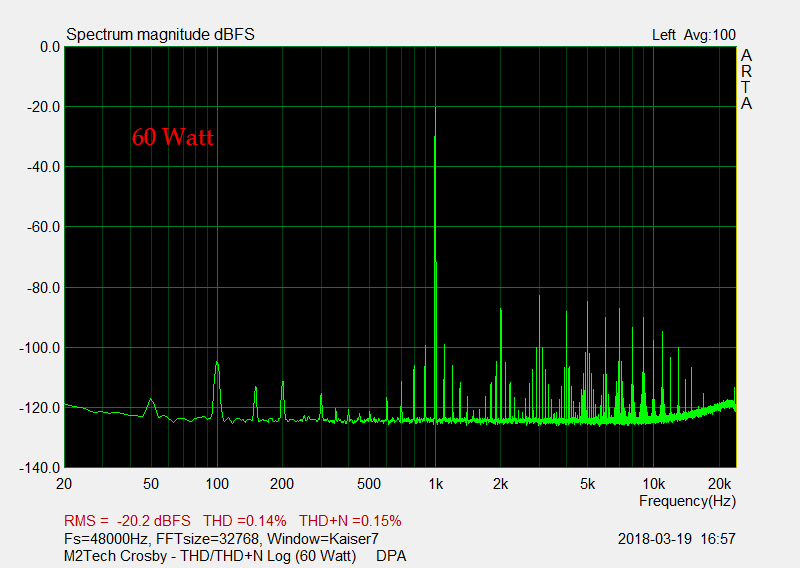The width and height of the screenshot is (800, 568).
Task: Click the 'Fs=48000Hz' setting text
Action: click(x=106, y=538)
